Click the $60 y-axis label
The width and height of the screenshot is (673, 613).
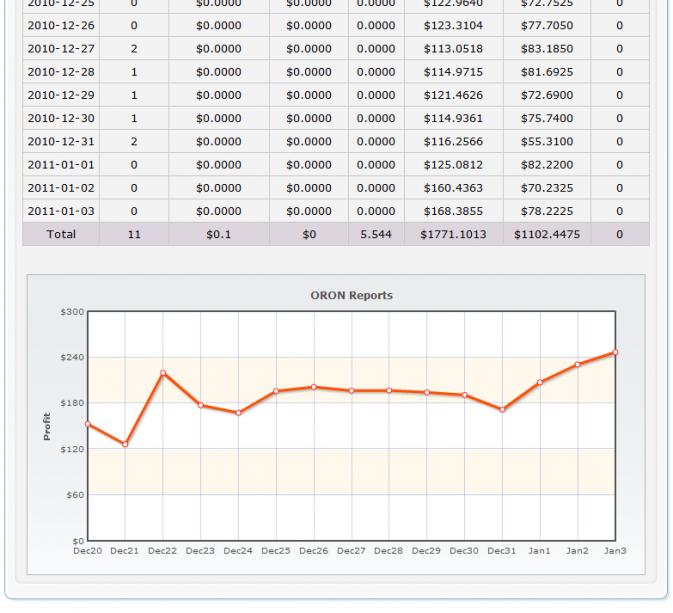pyautogui.click(x=75, y=495)
